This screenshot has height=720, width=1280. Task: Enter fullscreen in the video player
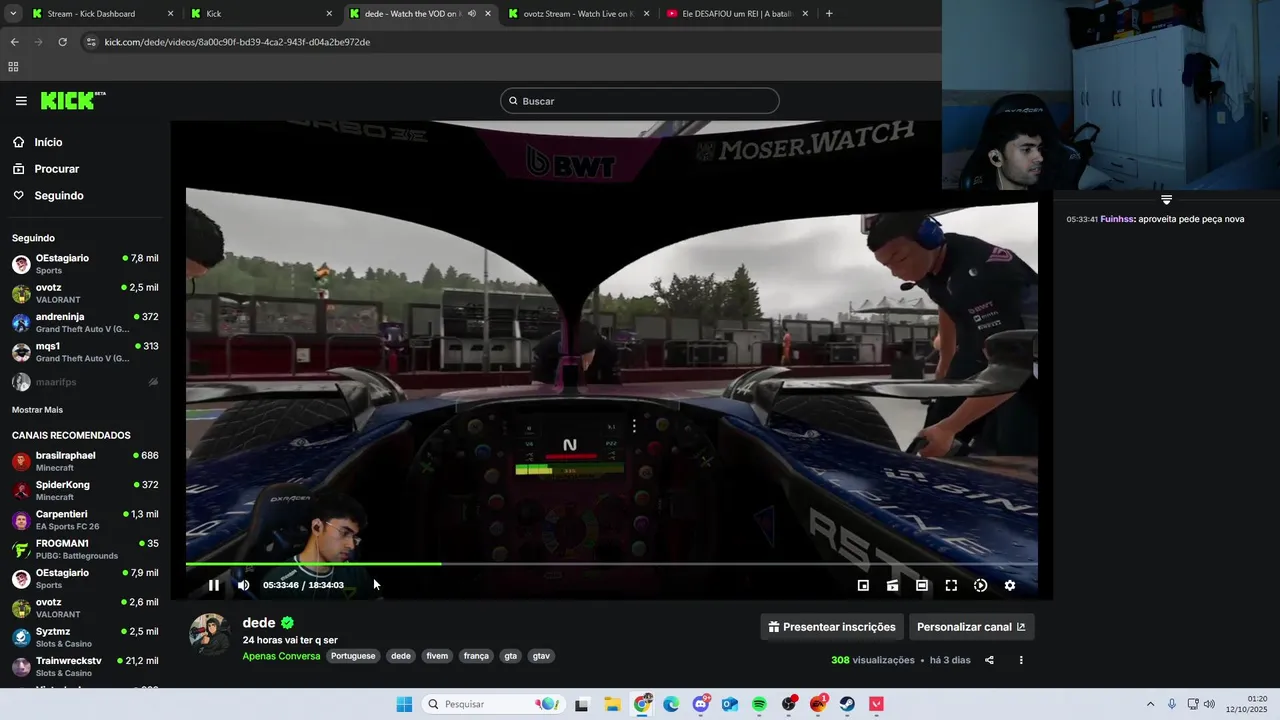coord(951,585)
